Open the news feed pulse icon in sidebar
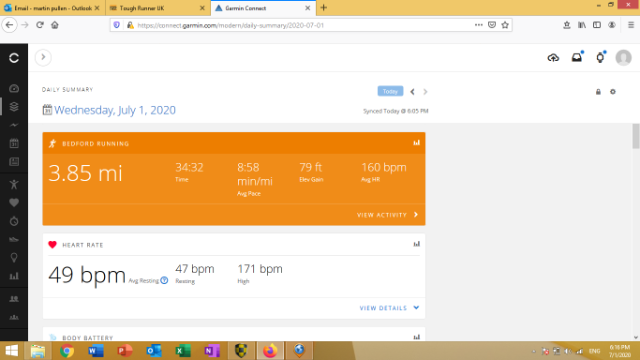Image resolution: width=640 pixels, height=360 pixels. 14,125
